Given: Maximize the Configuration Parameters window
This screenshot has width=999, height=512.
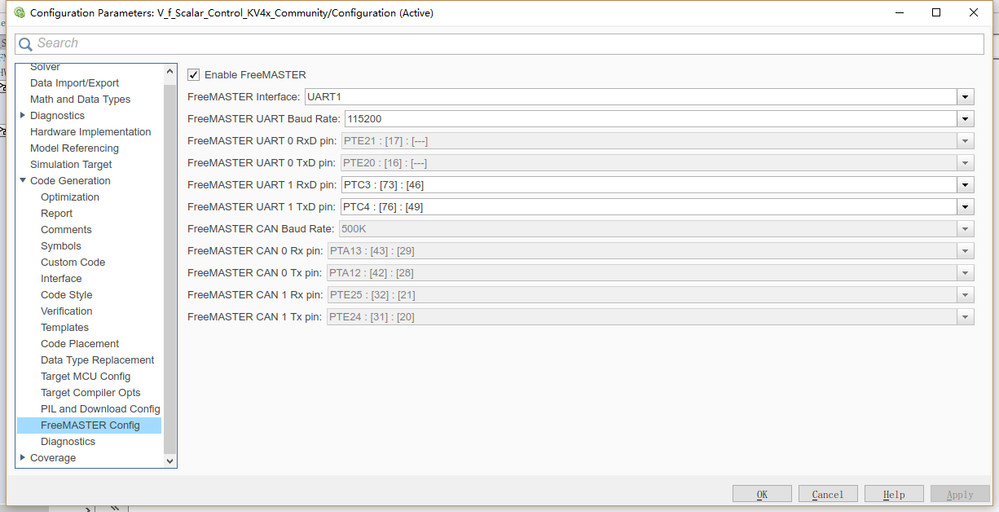Looking at the screenshot, I should 936,13.
